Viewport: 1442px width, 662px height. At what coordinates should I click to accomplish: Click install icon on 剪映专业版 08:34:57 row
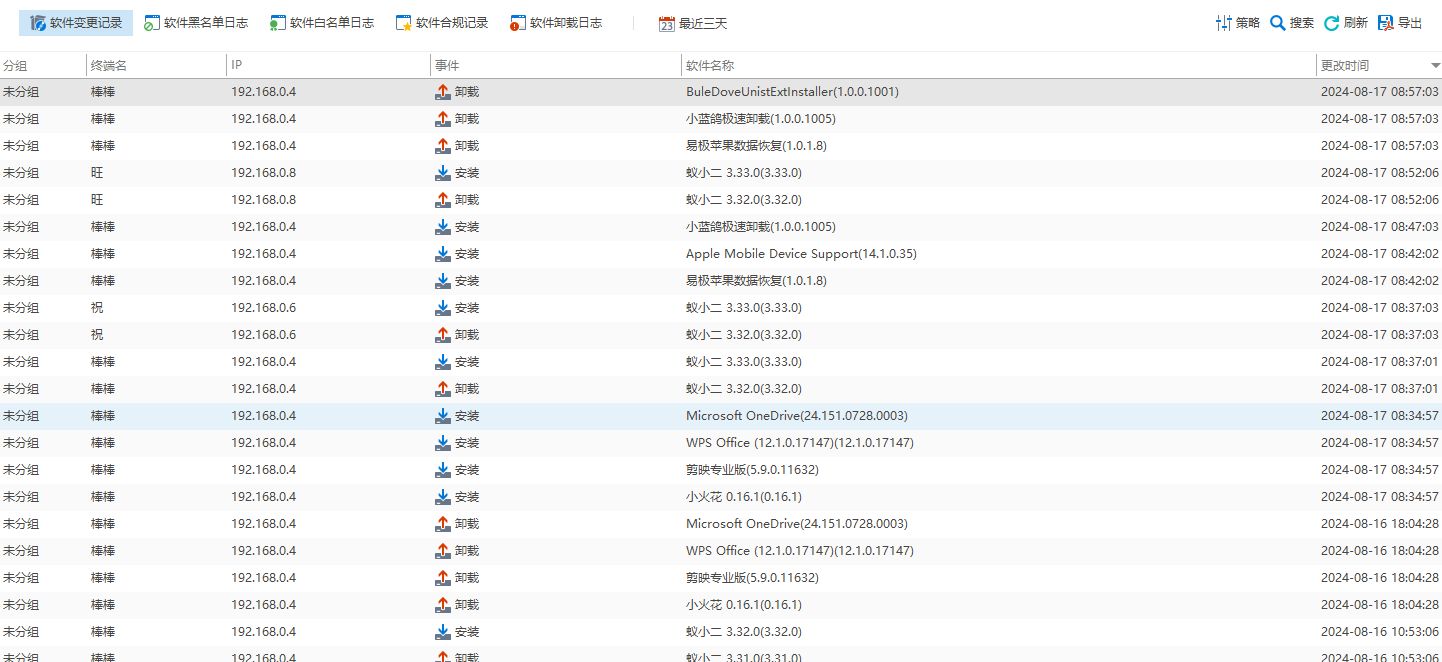pos(443,470)
